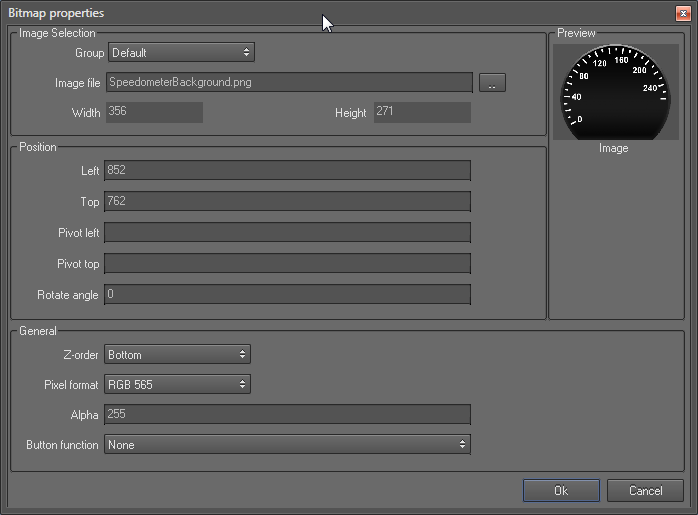Click the Left position field
This screenshot has height=515, width=698.
click(287, 171)
